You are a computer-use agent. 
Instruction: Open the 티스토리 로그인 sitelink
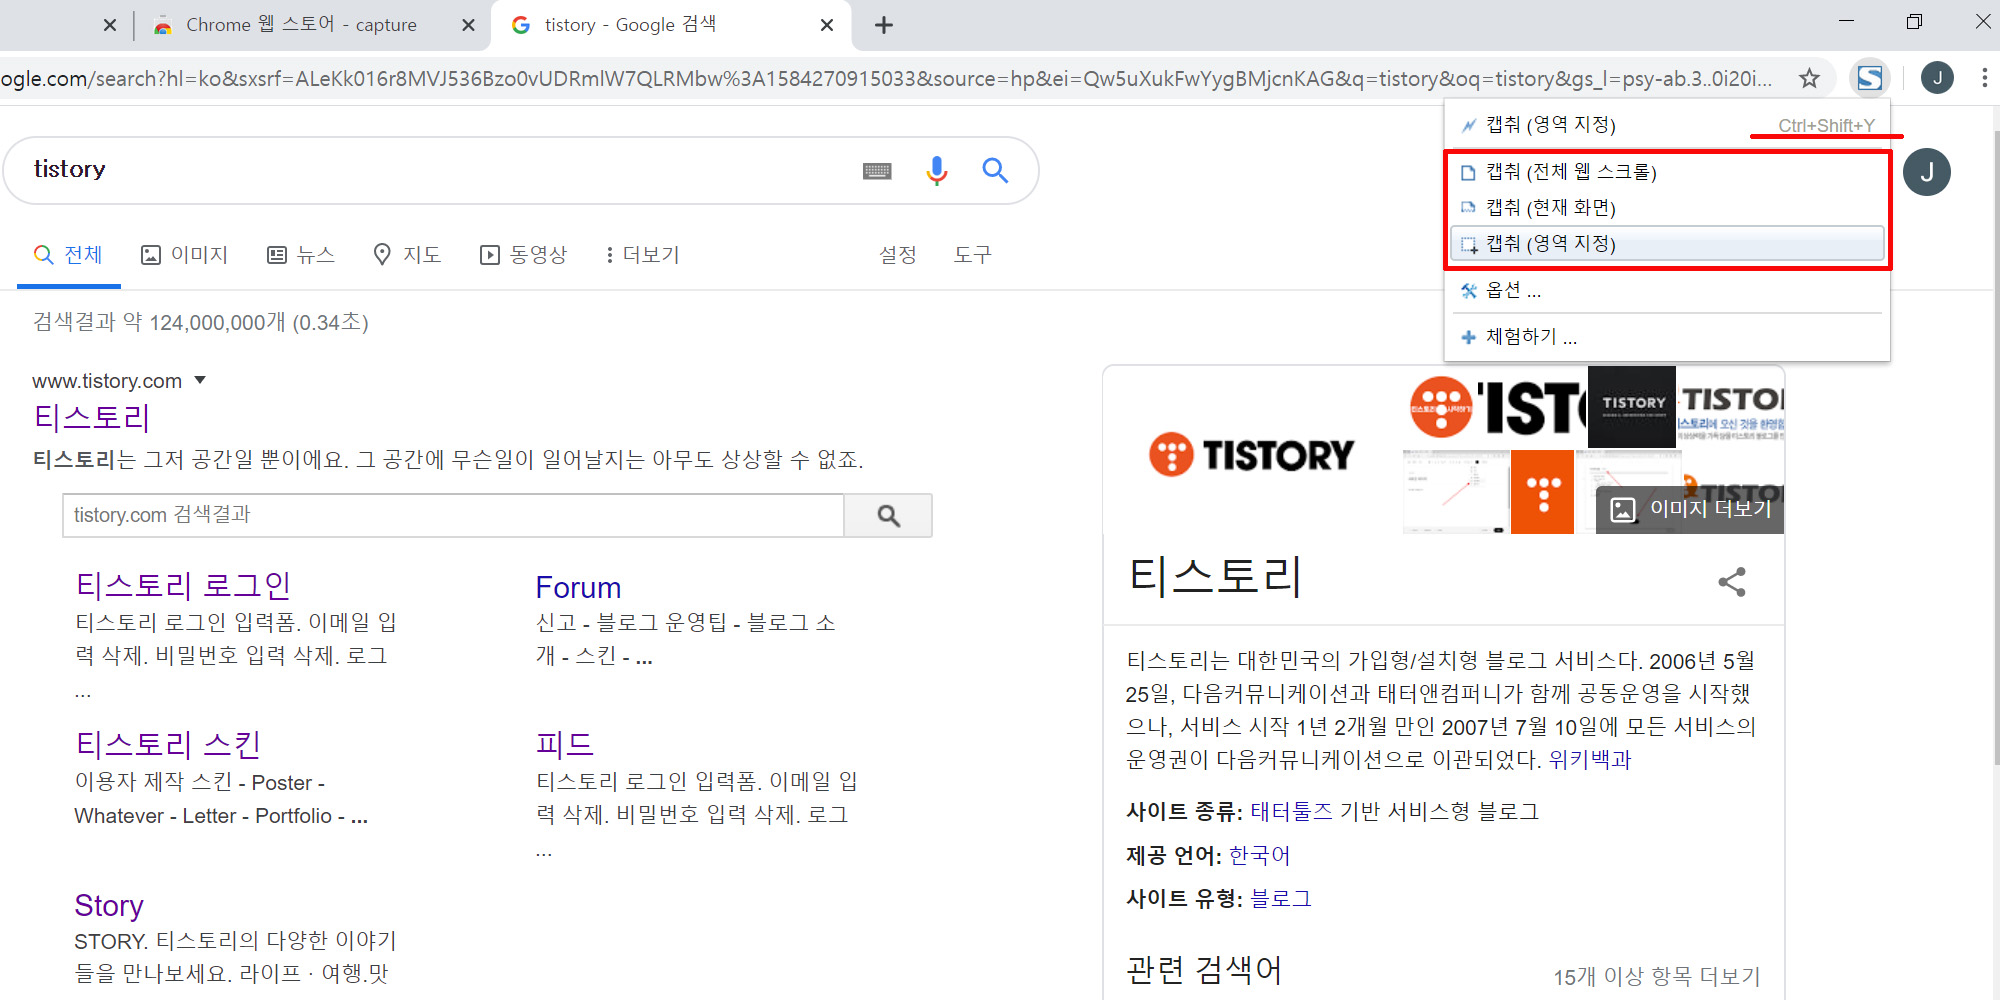183,586
